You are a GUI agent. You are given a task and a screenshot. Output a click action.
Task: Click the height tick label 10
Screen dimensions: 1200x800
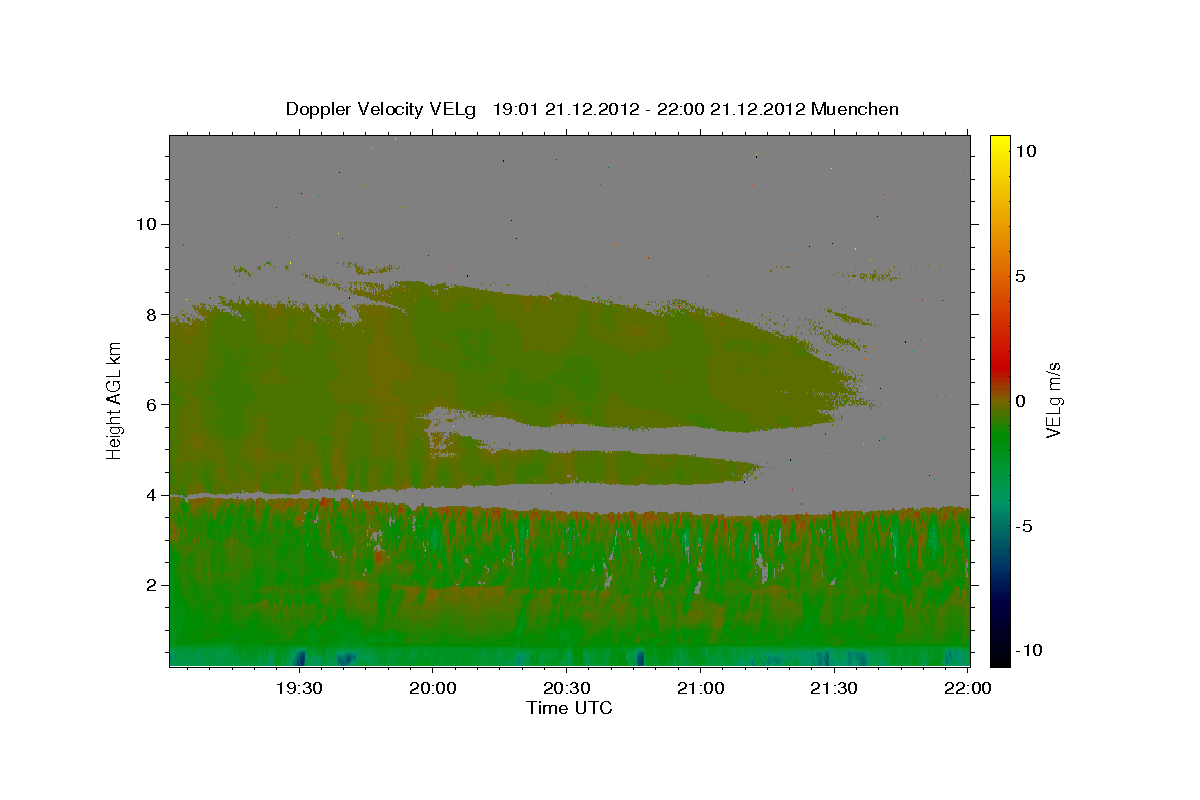pos(146,224)
